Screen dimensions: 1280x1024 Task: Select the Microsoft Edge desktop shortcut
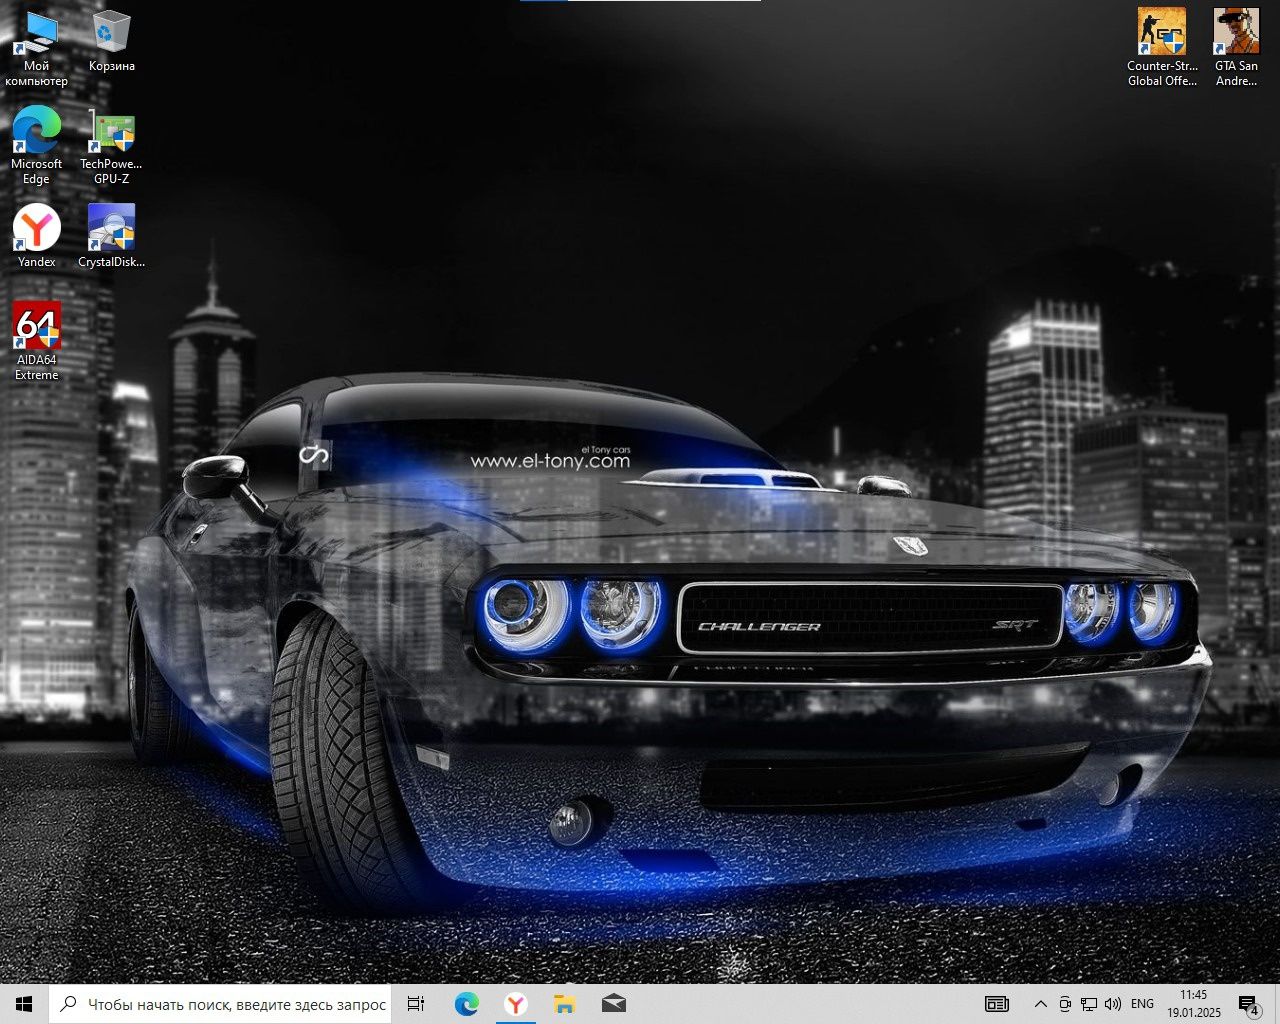pos(36,145)
